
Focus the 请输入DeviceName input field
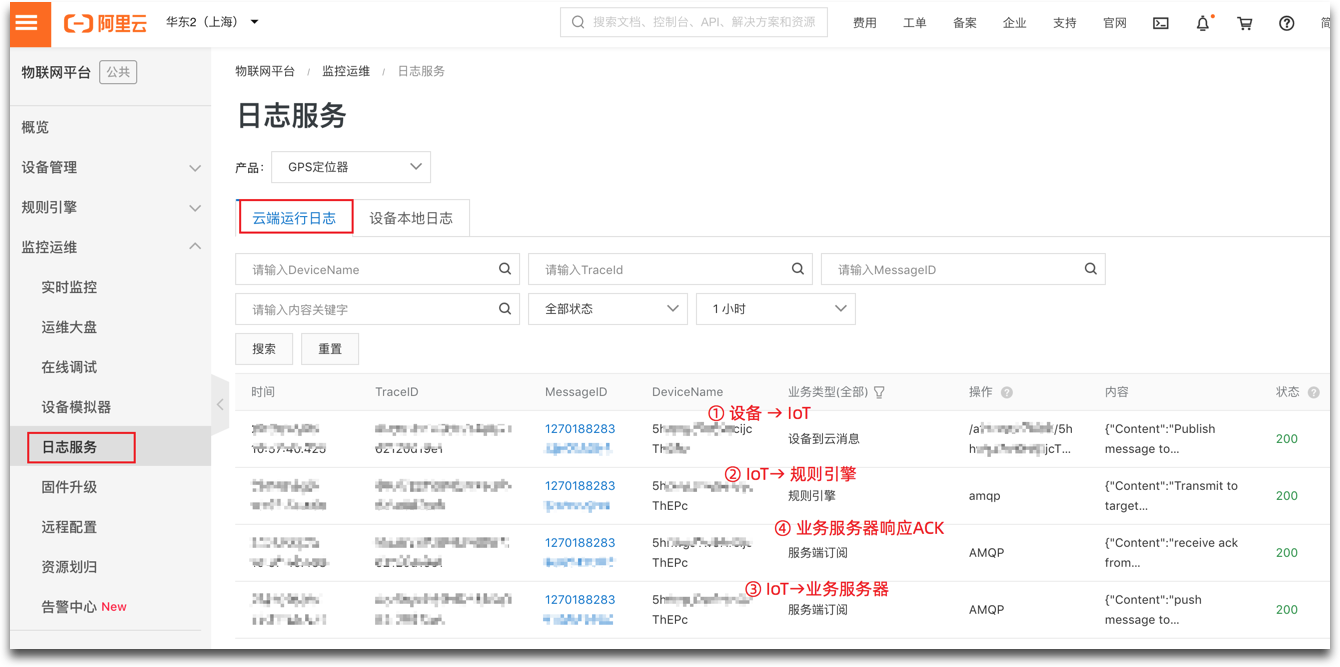378,269
